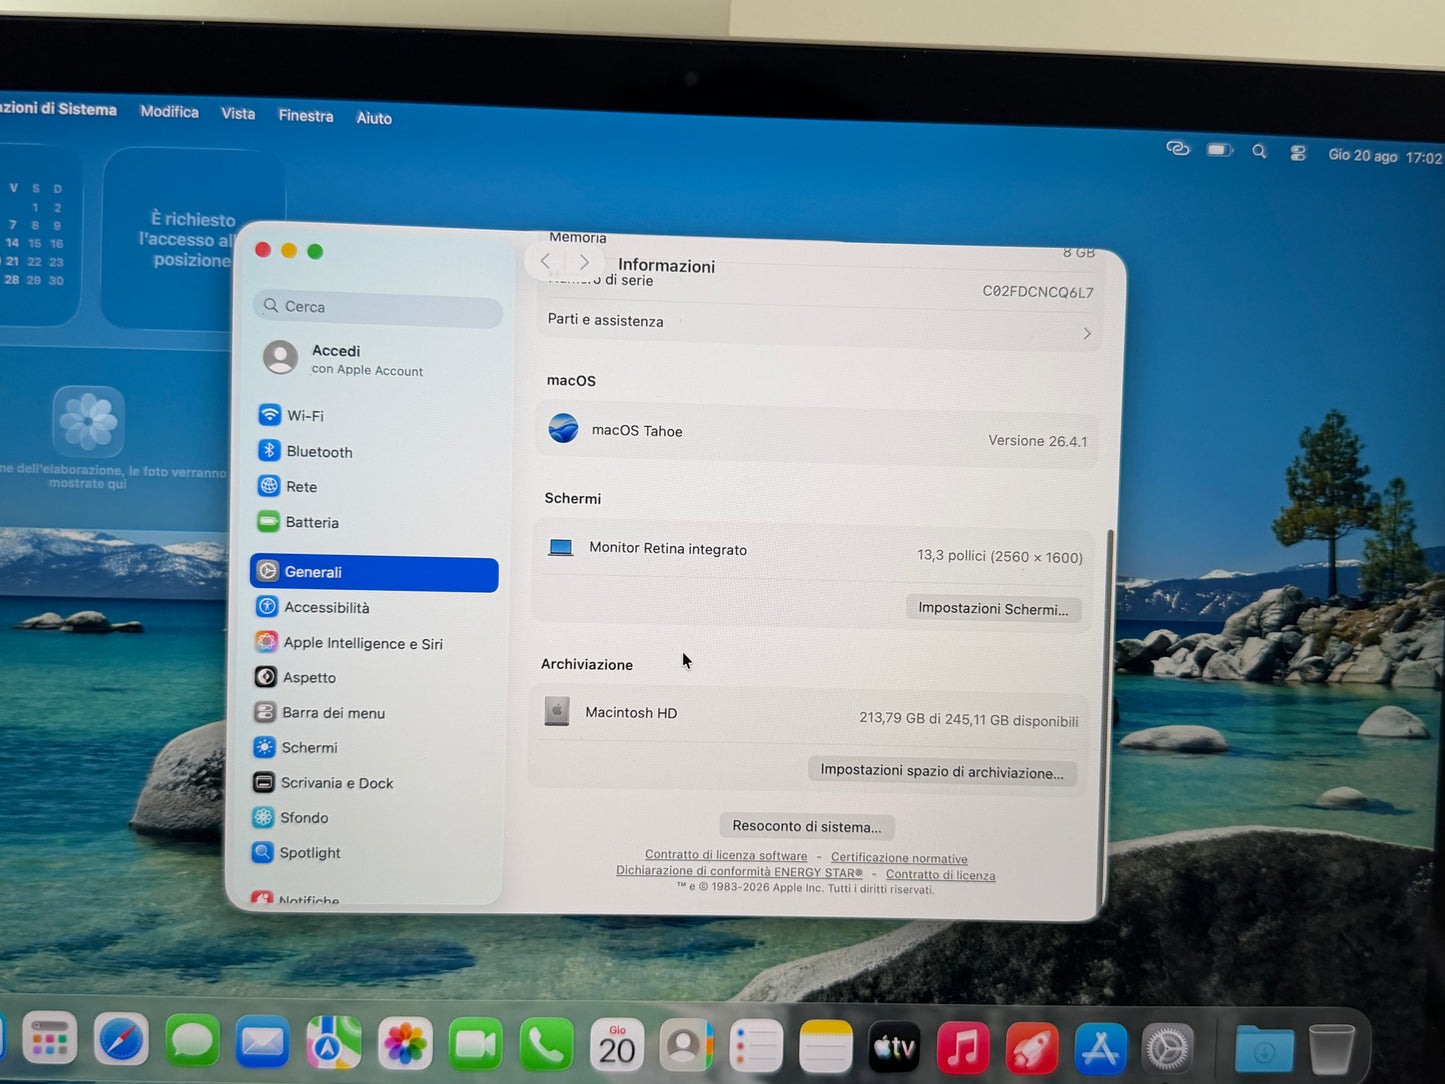Open Calendar icon in the Dock
Viewport: 1445px width, 1084px height.
(617, 1047)
